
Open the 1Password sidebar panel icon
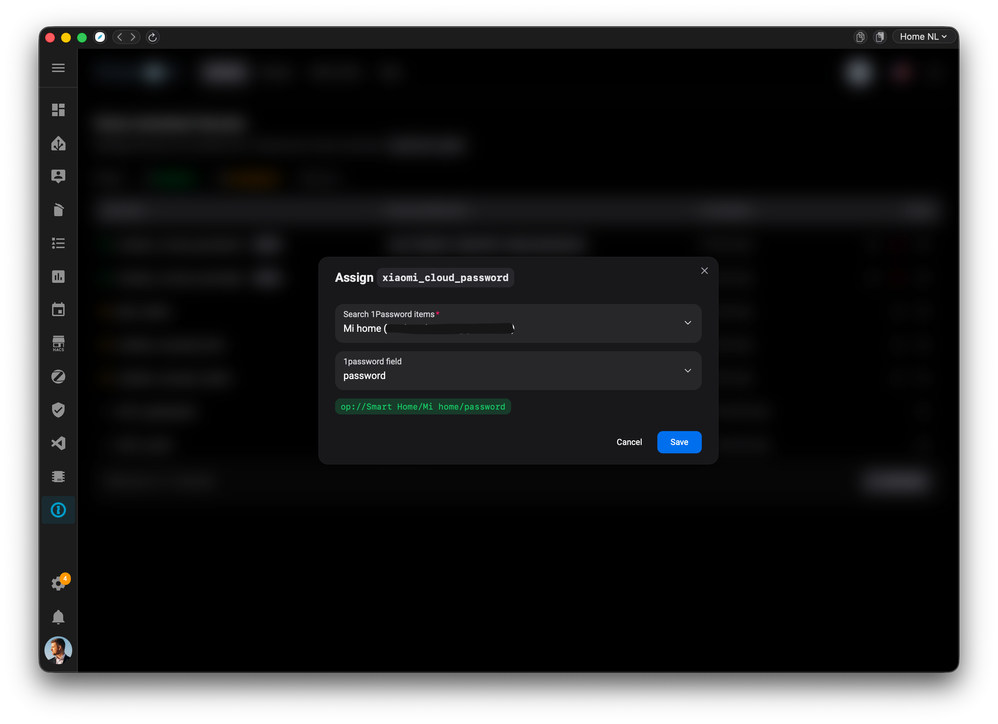(x=58, y=510)
